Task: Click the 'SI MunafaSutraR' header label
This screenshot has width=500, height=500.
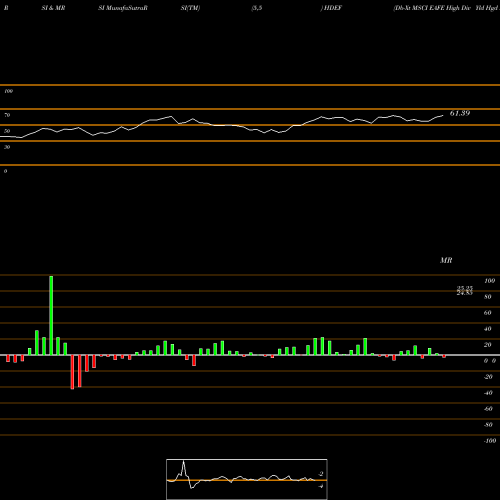Action: click(x=123, y=8)
